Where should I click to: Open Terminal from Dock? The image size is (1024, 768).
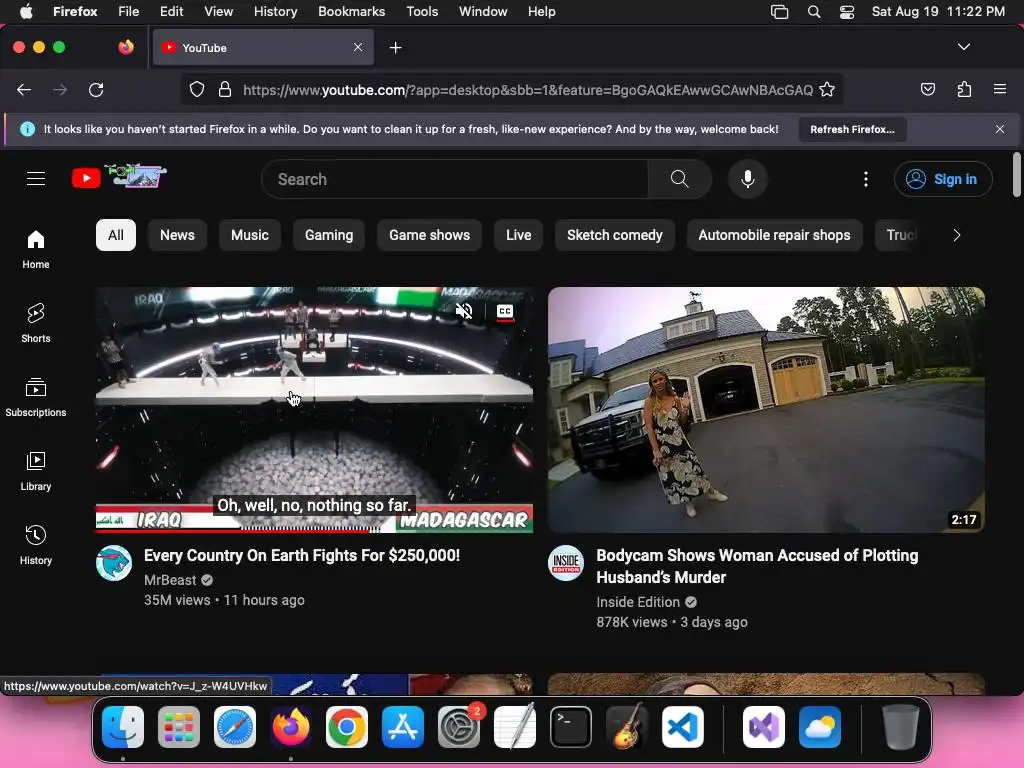571,727
